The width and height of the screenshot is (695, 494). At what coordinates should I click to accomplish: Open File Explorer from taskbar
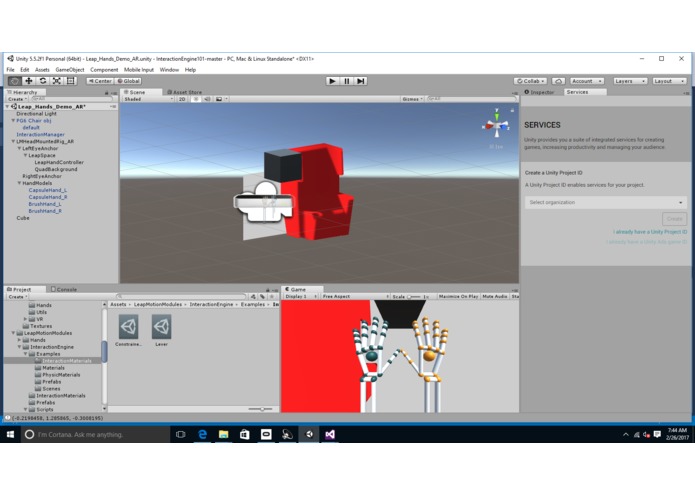point(224,435)
